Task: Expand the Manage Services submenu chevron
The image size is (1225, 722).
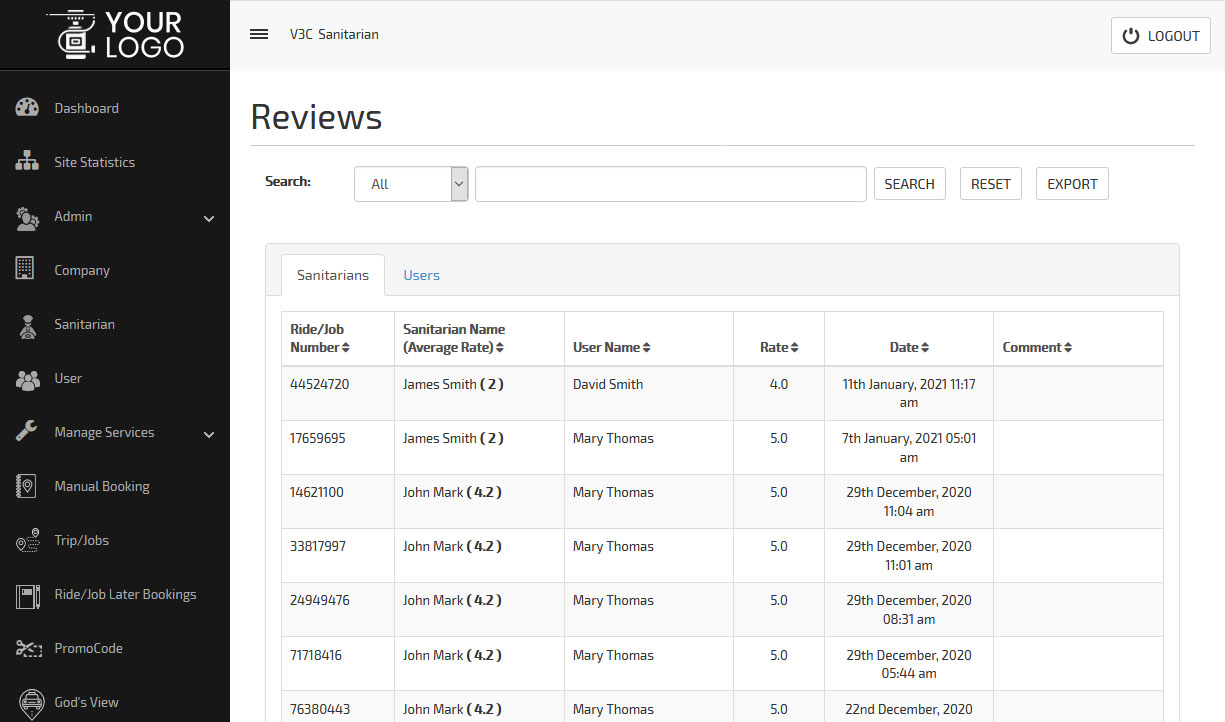Action: pos(209,434)
